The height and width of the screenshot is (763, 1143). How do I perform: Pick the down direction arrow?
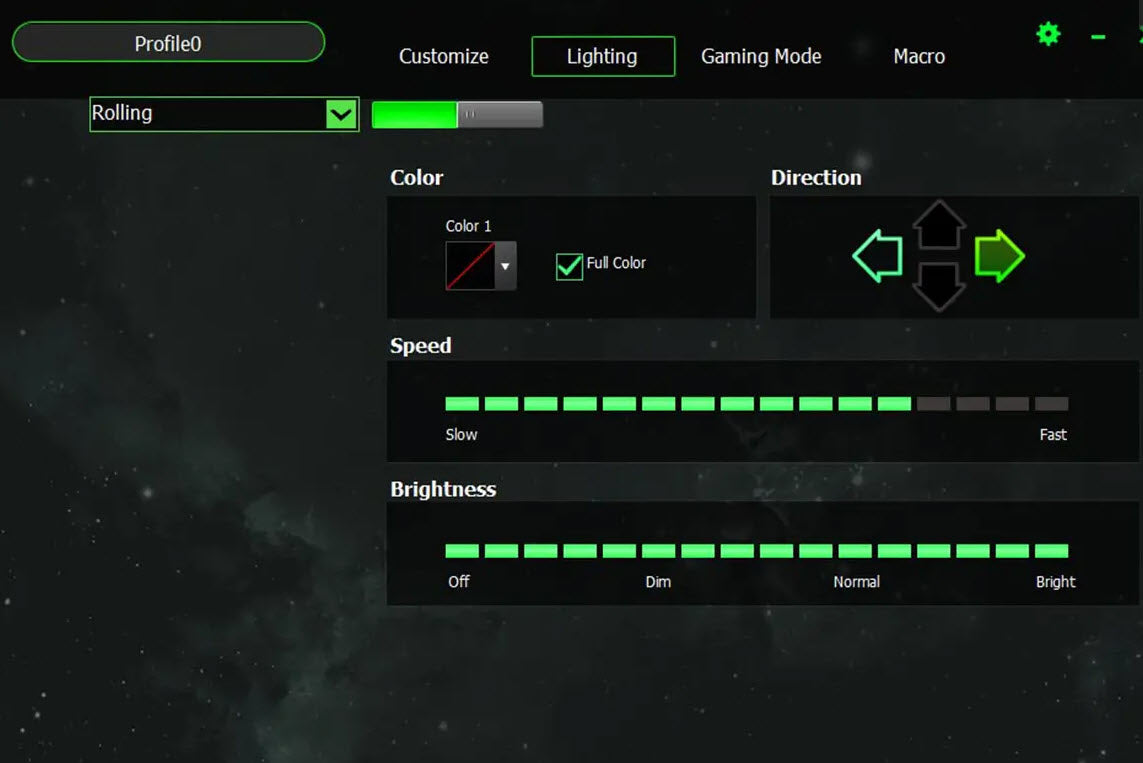(x=938, y=286)
